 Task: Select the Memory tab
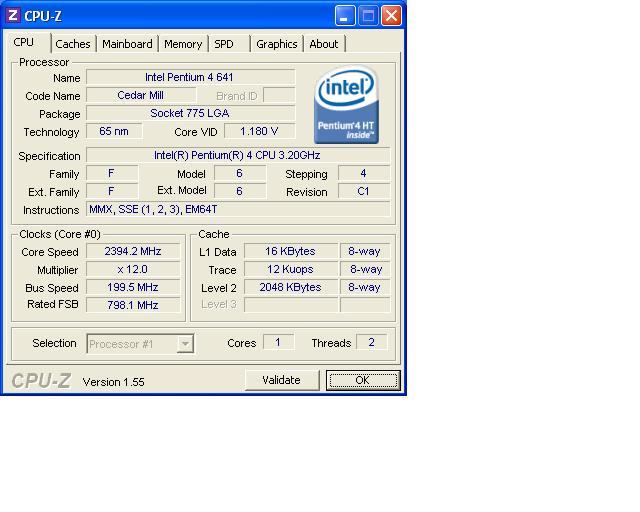pos(183,44)
